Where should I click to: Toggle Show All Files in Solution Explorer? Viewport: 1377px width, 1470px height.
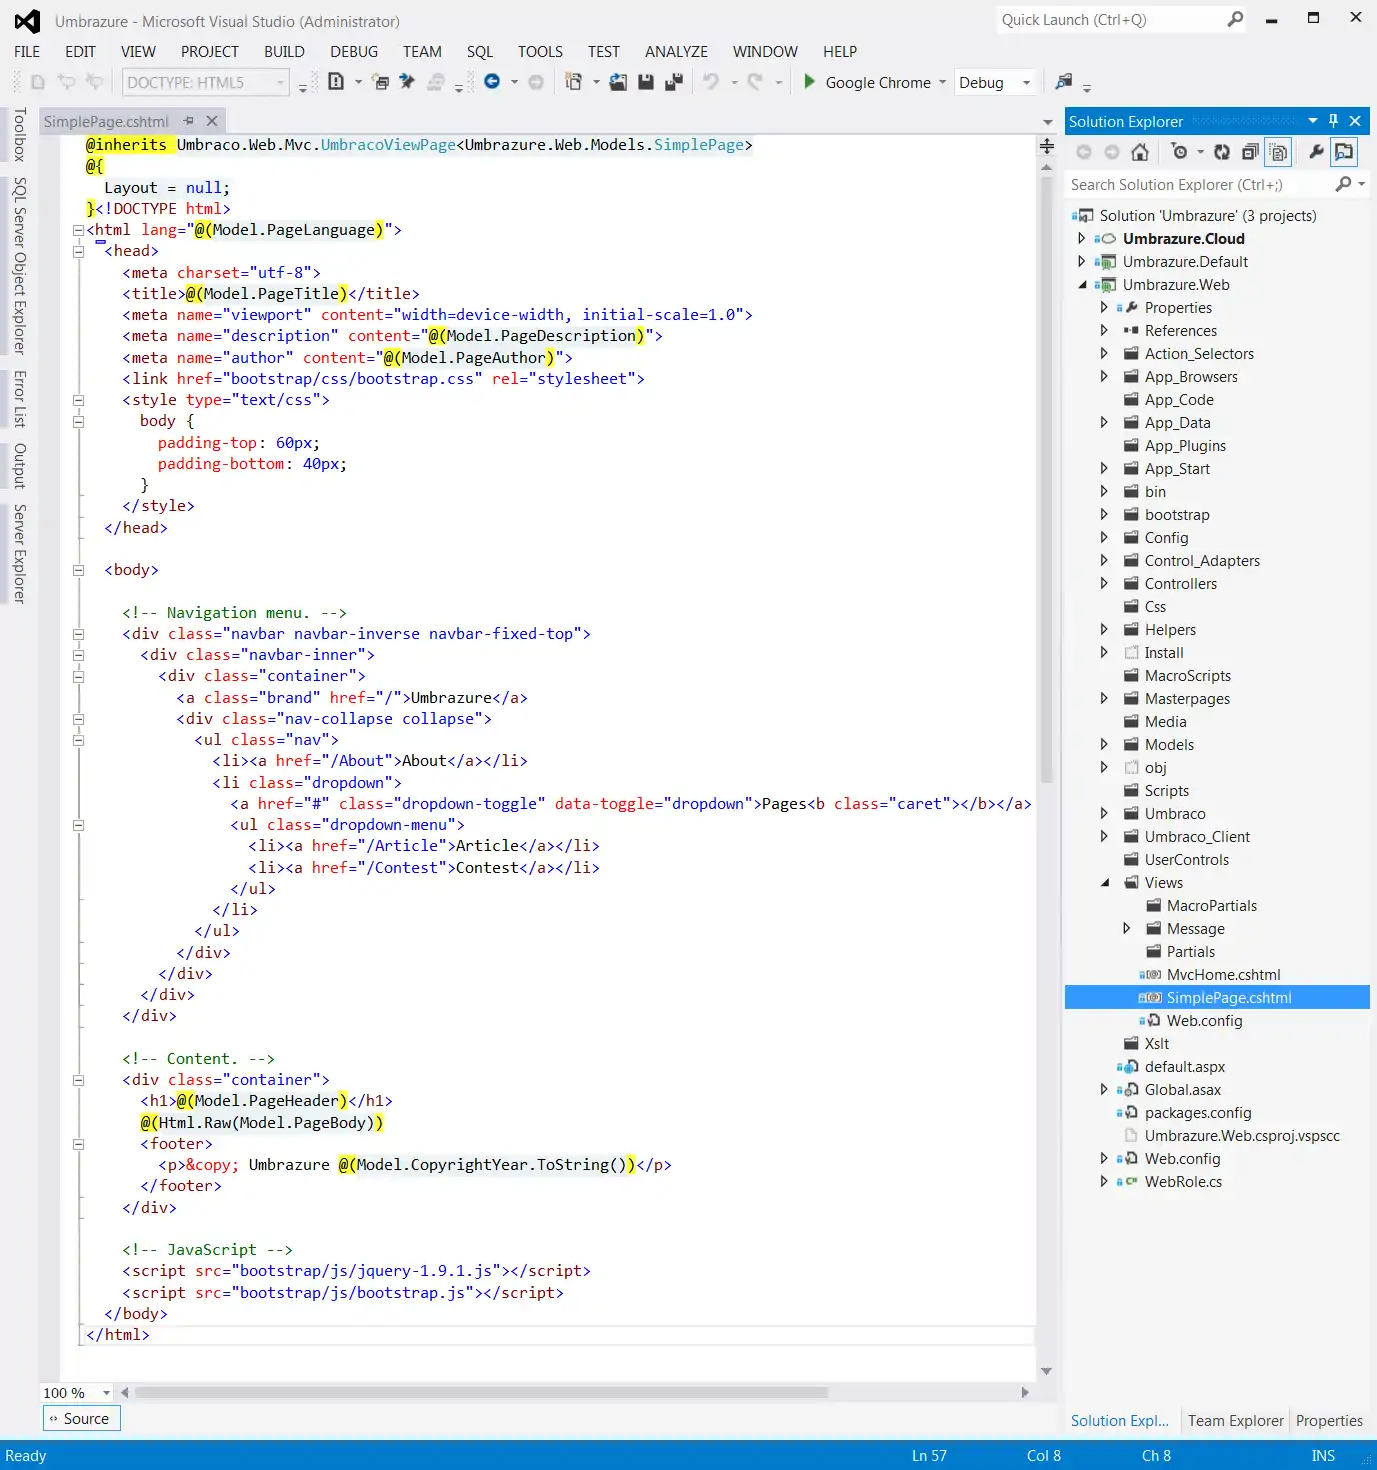[x=1278, y=152]
